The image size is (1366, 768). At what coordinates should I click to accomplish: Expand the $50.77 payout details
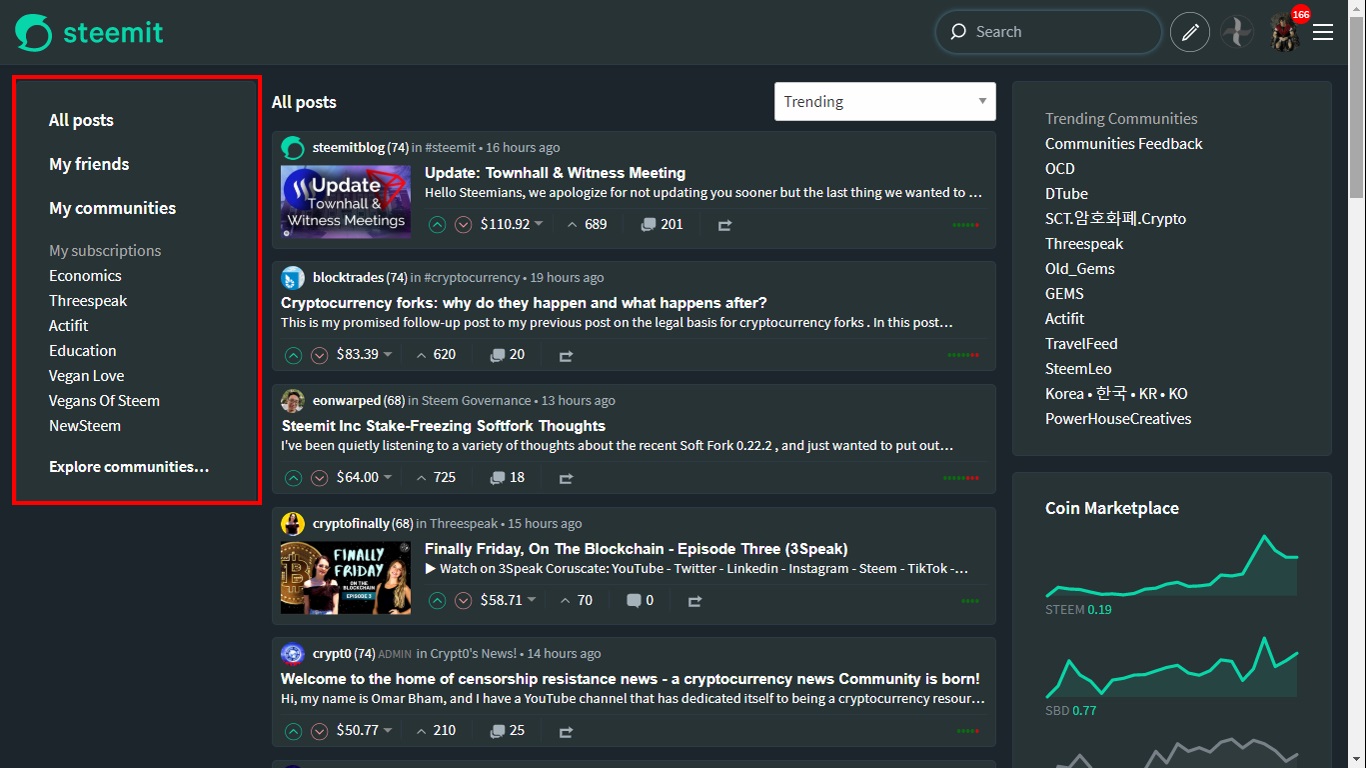pos(365,730)
